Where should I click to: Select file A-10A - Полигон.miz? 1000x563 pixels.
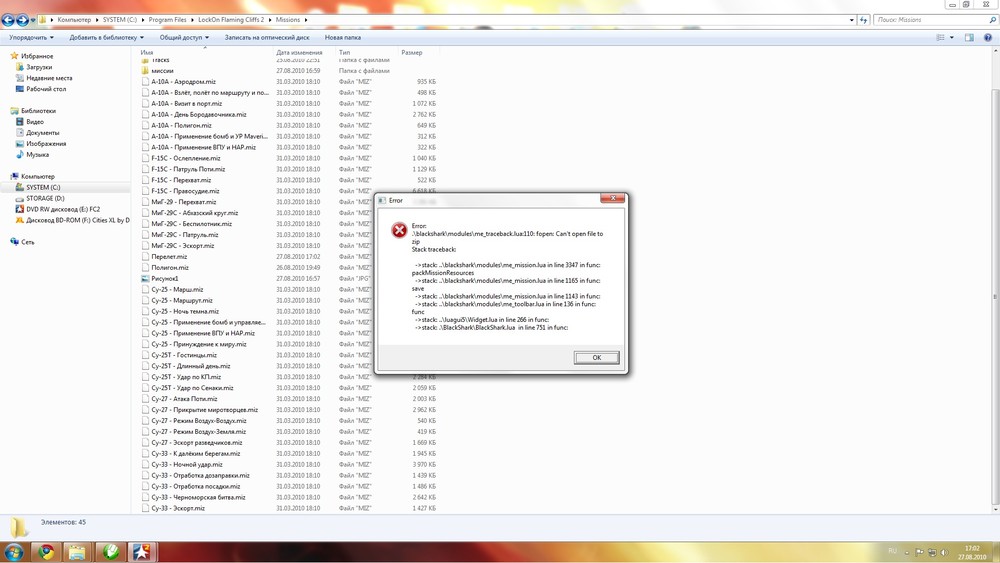tap(181, 126)
